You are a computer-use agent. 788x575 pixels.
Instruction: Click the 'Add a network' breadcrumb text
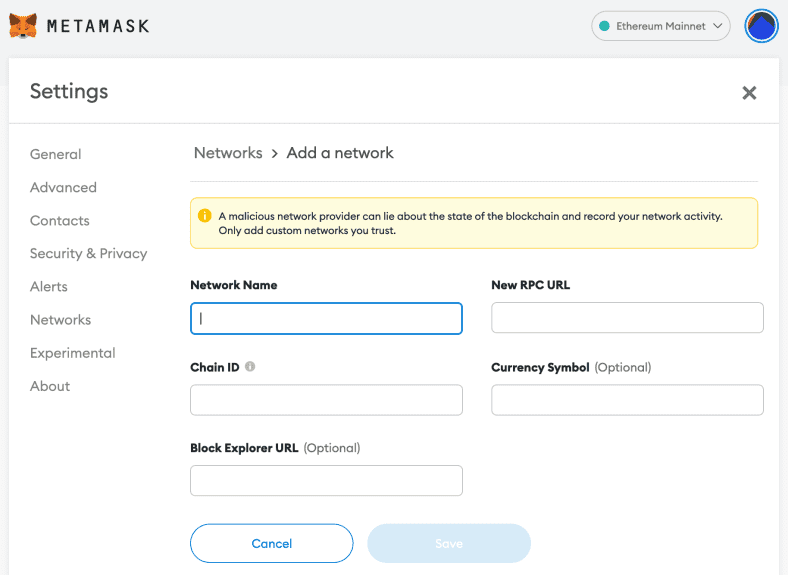point(340,153)
